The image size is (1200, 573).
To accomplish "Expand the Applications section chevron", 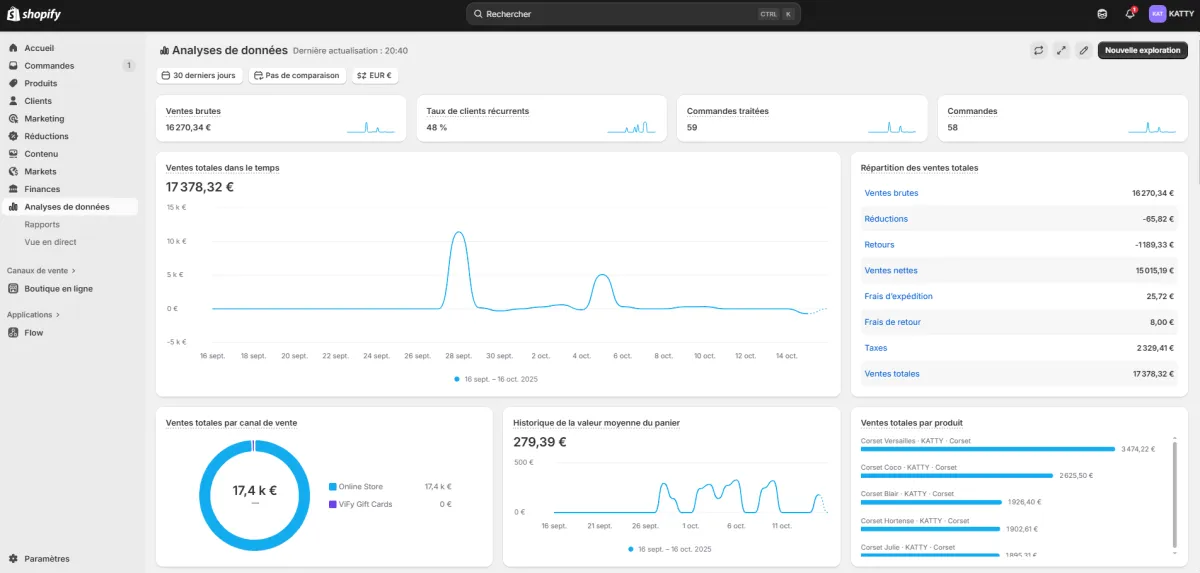I will [58, 314].
